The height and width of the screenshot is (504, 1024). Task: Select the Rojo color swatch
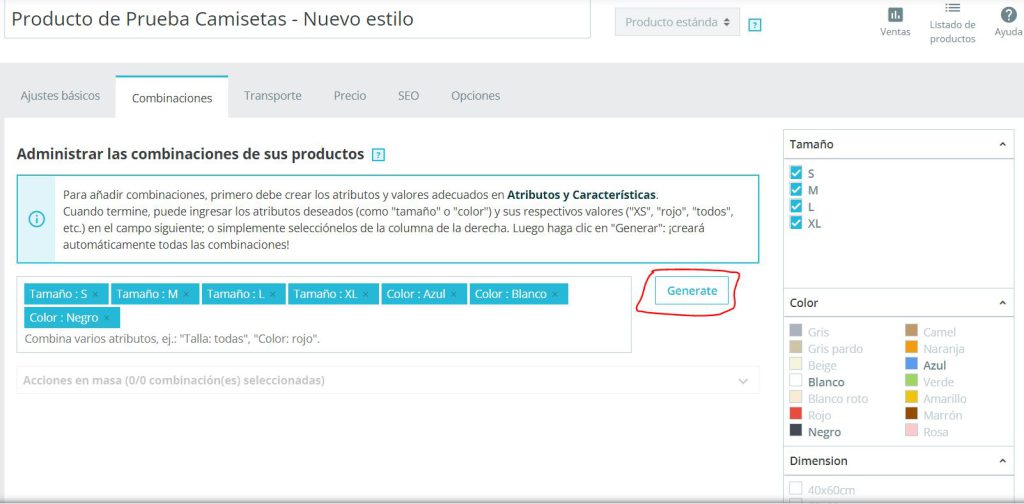[795, 415]
